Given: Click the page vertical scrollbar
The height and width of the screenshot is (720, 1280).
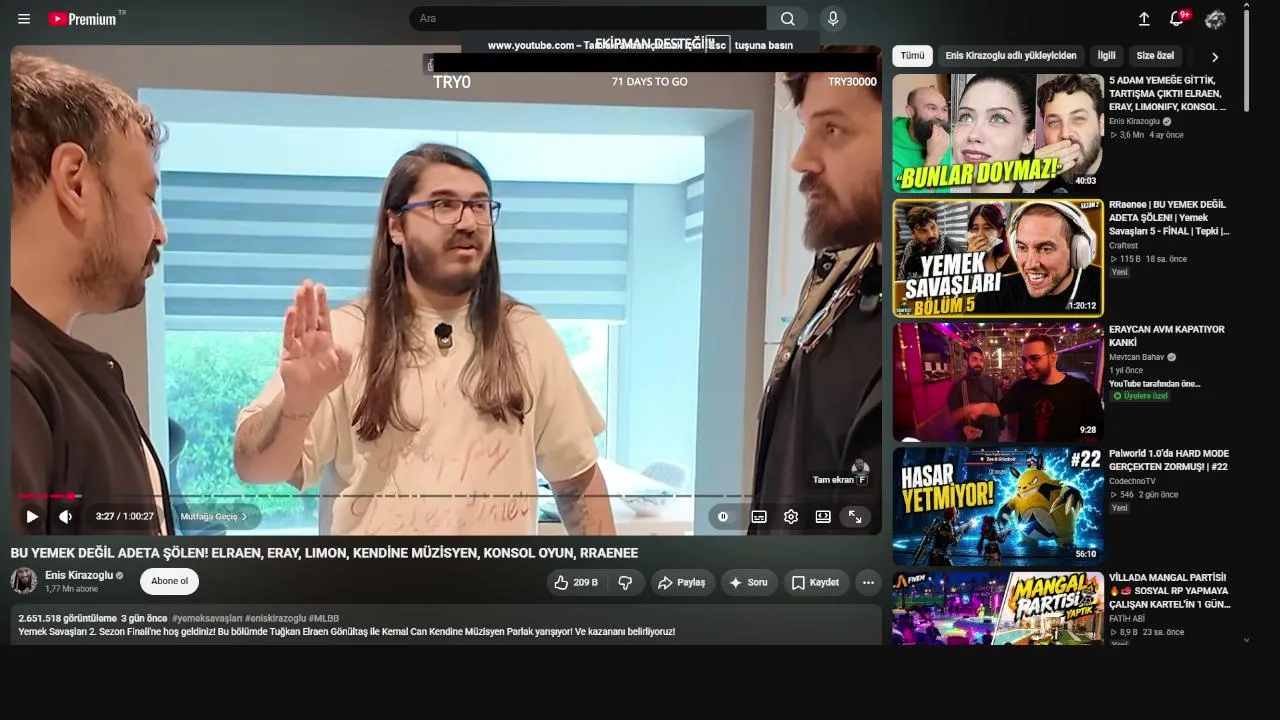Looking at the screenshot, I should 1246,62.
